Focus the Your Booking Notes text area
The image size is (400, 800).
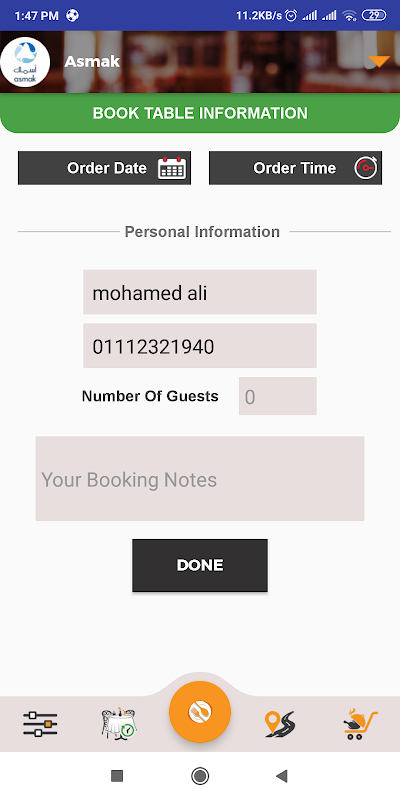200,479
